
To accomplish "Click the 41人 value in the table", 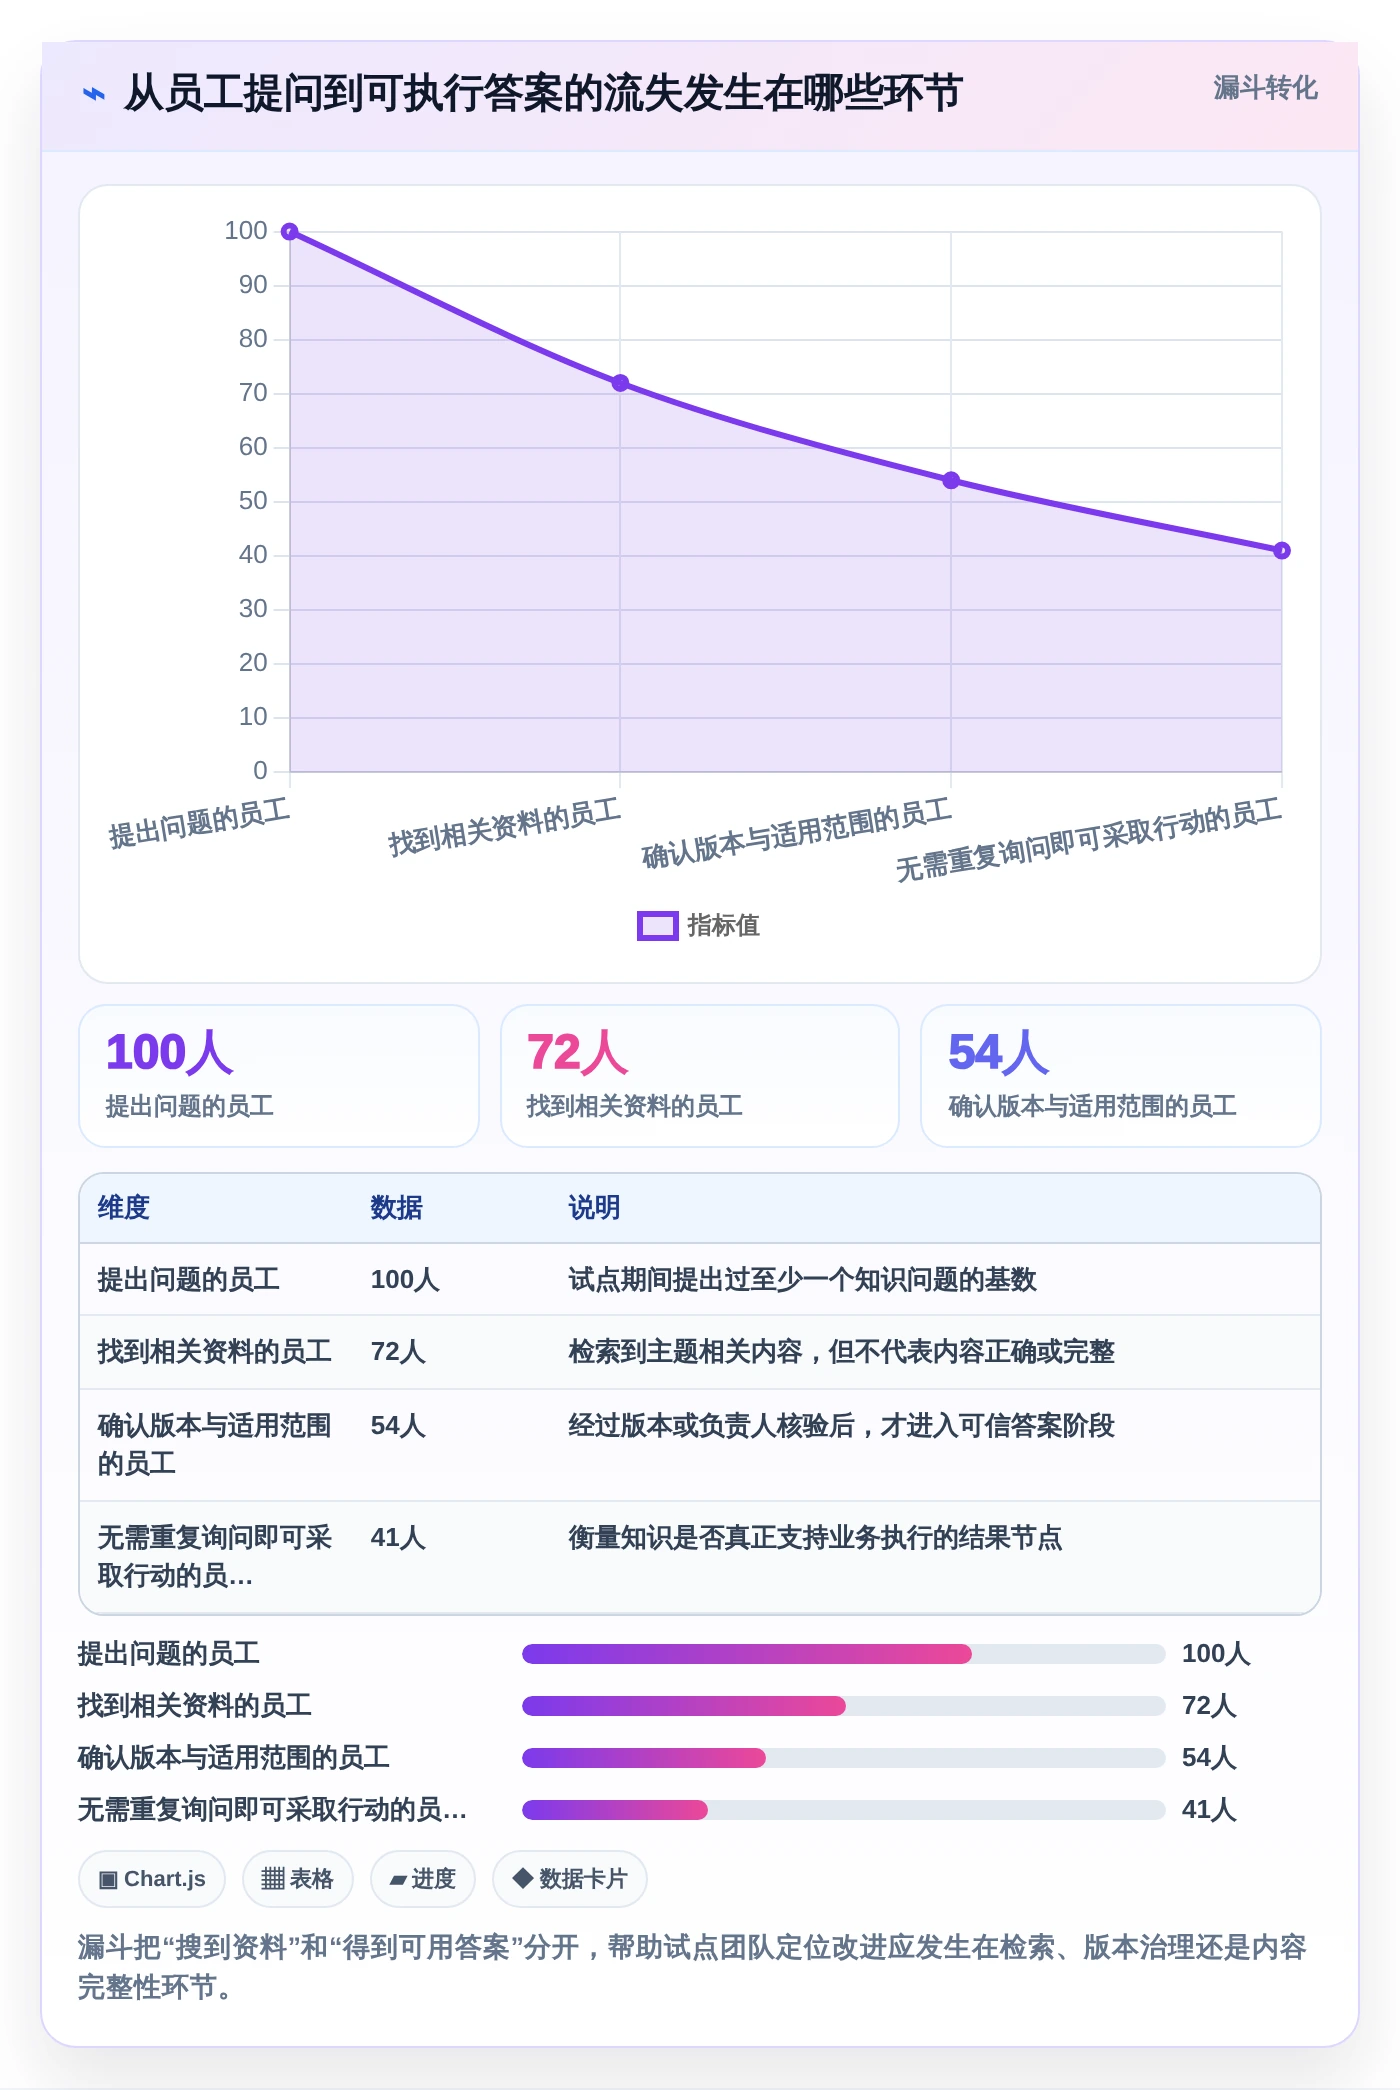I will click(398, 1538).
